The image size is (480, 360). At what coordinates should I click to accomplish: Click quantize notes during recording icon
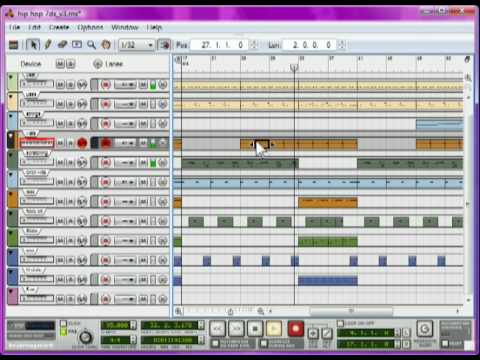(264, 343)
